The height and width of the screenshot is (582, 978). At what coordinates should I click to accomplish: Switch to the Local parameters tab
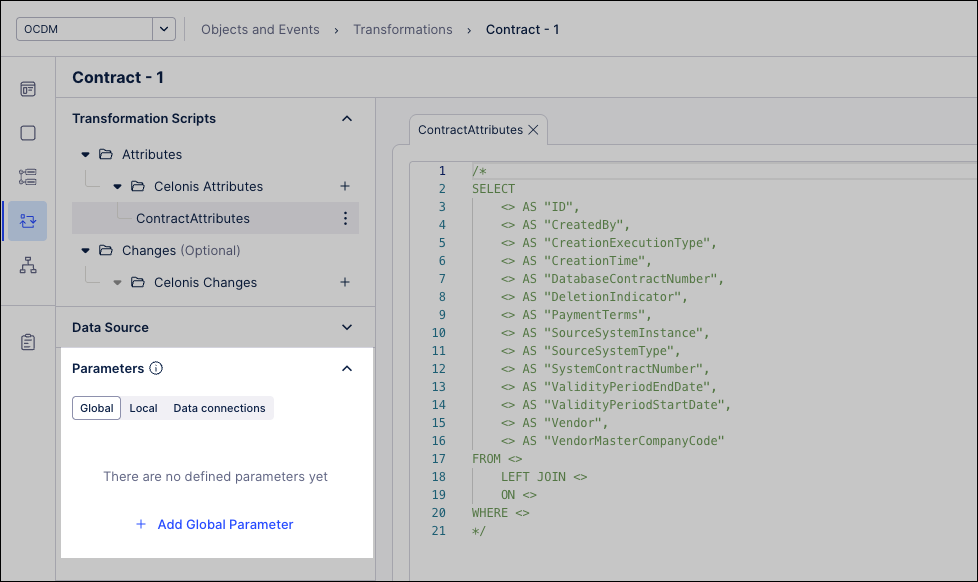[143, 408]
